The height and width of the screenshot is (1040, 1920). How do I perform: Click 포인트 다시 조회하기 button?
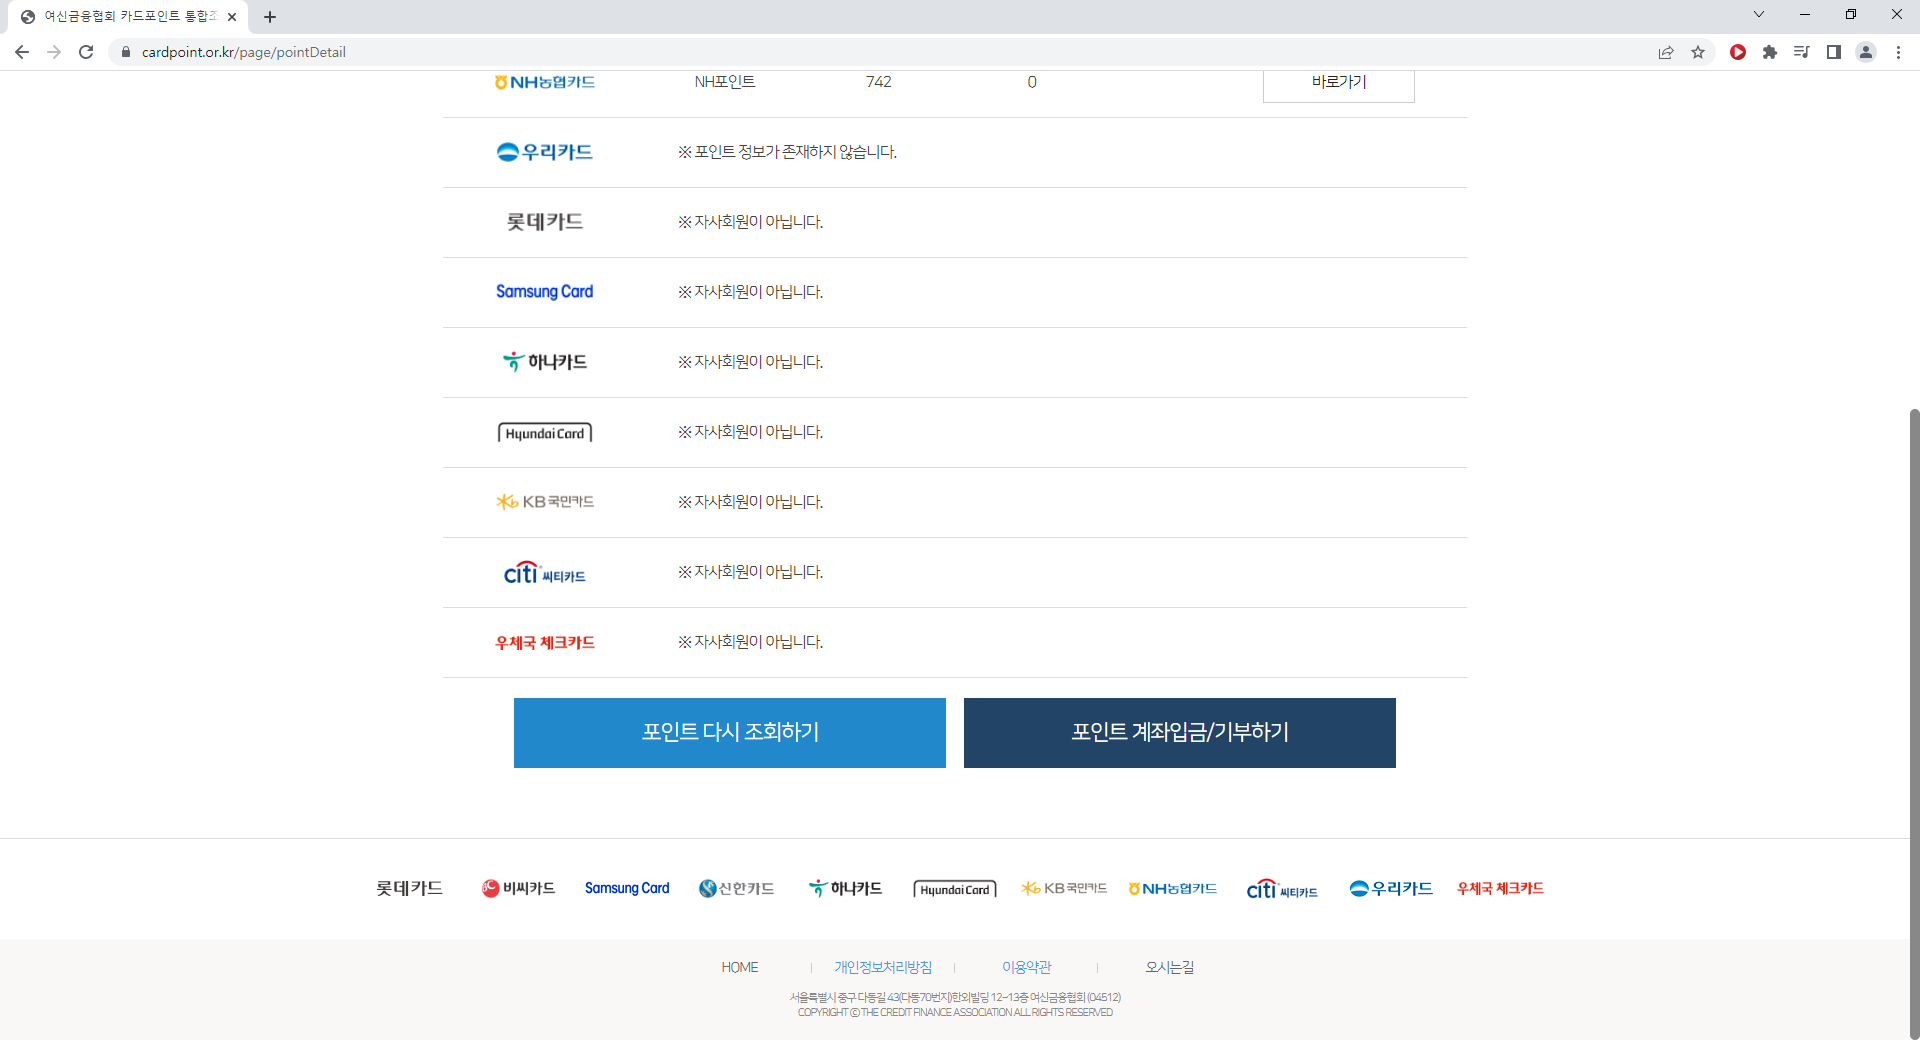[x=730, y=733]
